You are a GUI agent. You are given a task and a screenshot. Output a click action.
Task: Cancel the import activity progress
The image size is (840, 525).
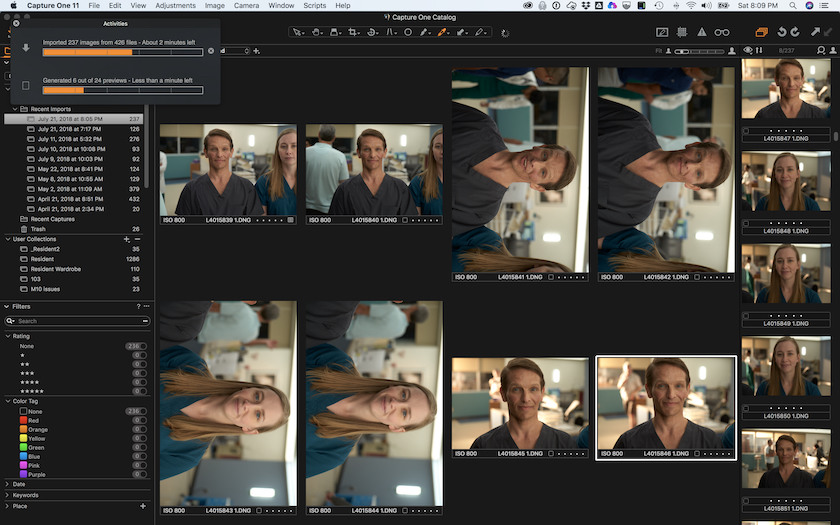click(x=210, y=50)
